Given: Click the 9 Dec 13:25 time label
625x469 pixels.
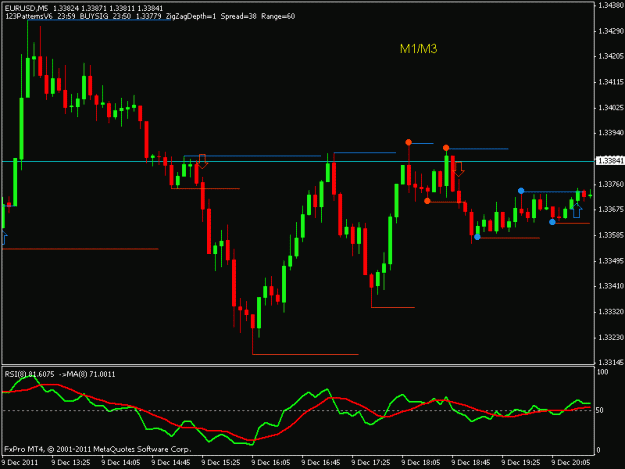Looking at the screenshot, I should (71, 463).
